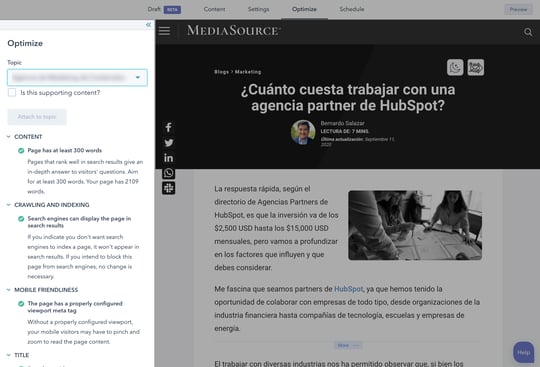Toggle the glasses reading mode icon

476,67
